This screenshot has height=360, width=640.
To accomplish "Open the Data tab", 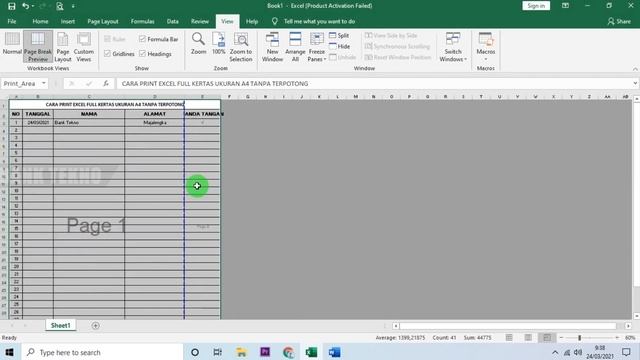I will pyautogui.click(x=172, y=21).
